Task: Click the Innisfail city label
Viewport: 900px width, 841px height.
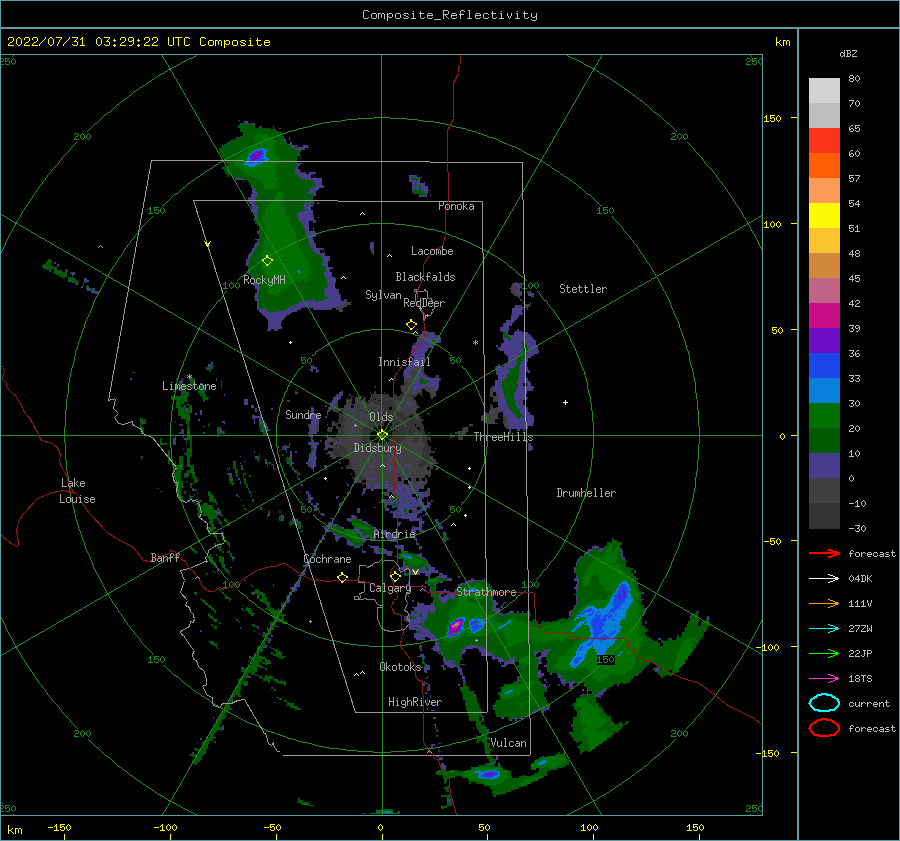Action: coord(404,362)
